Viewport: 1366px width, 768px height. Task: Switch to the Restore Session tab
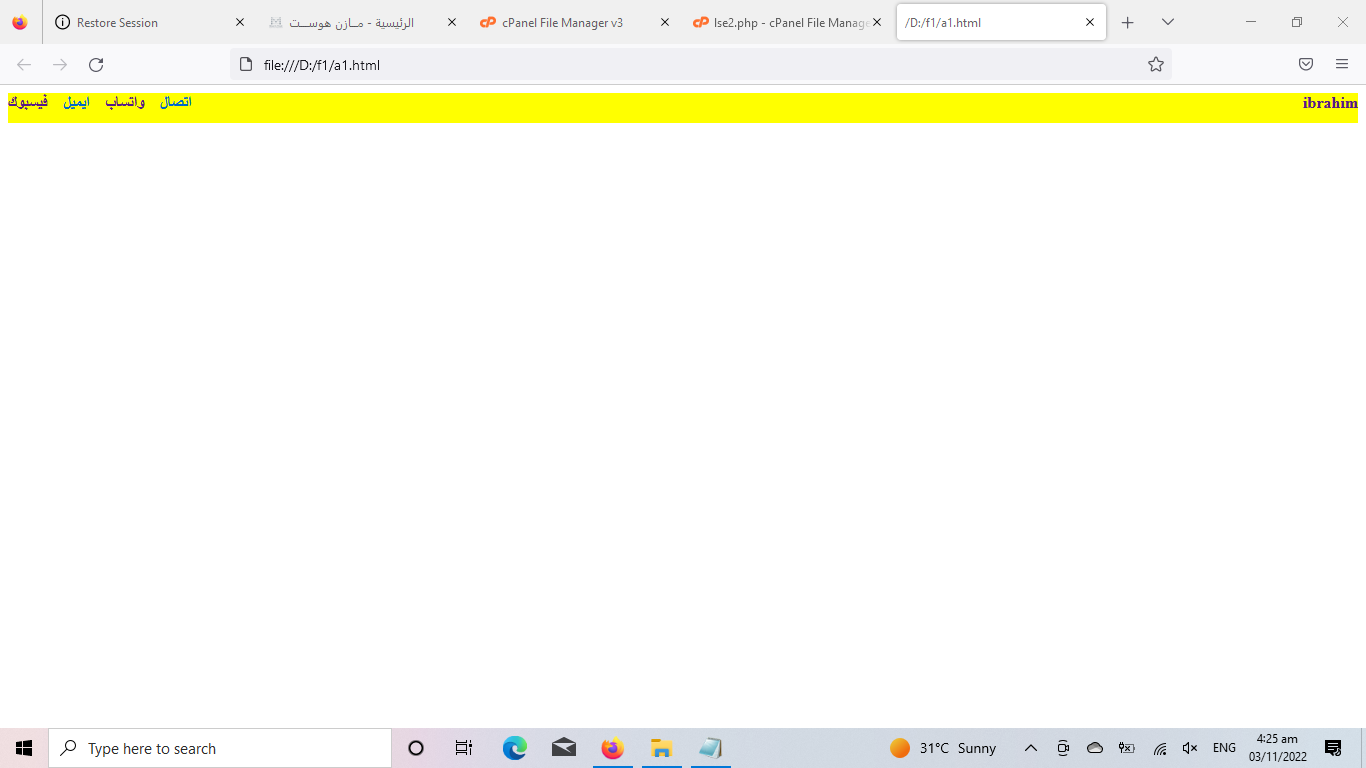coord(140,22)
